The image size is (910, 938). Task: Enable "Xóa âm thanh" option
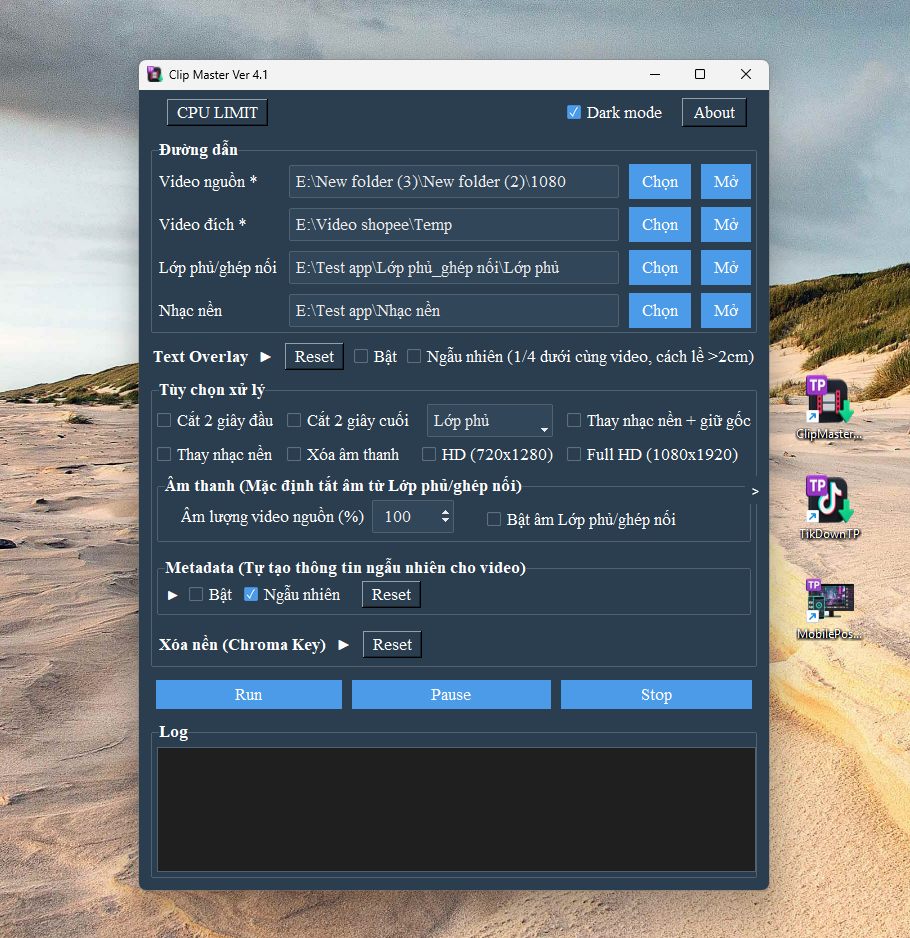coord(294,454)
